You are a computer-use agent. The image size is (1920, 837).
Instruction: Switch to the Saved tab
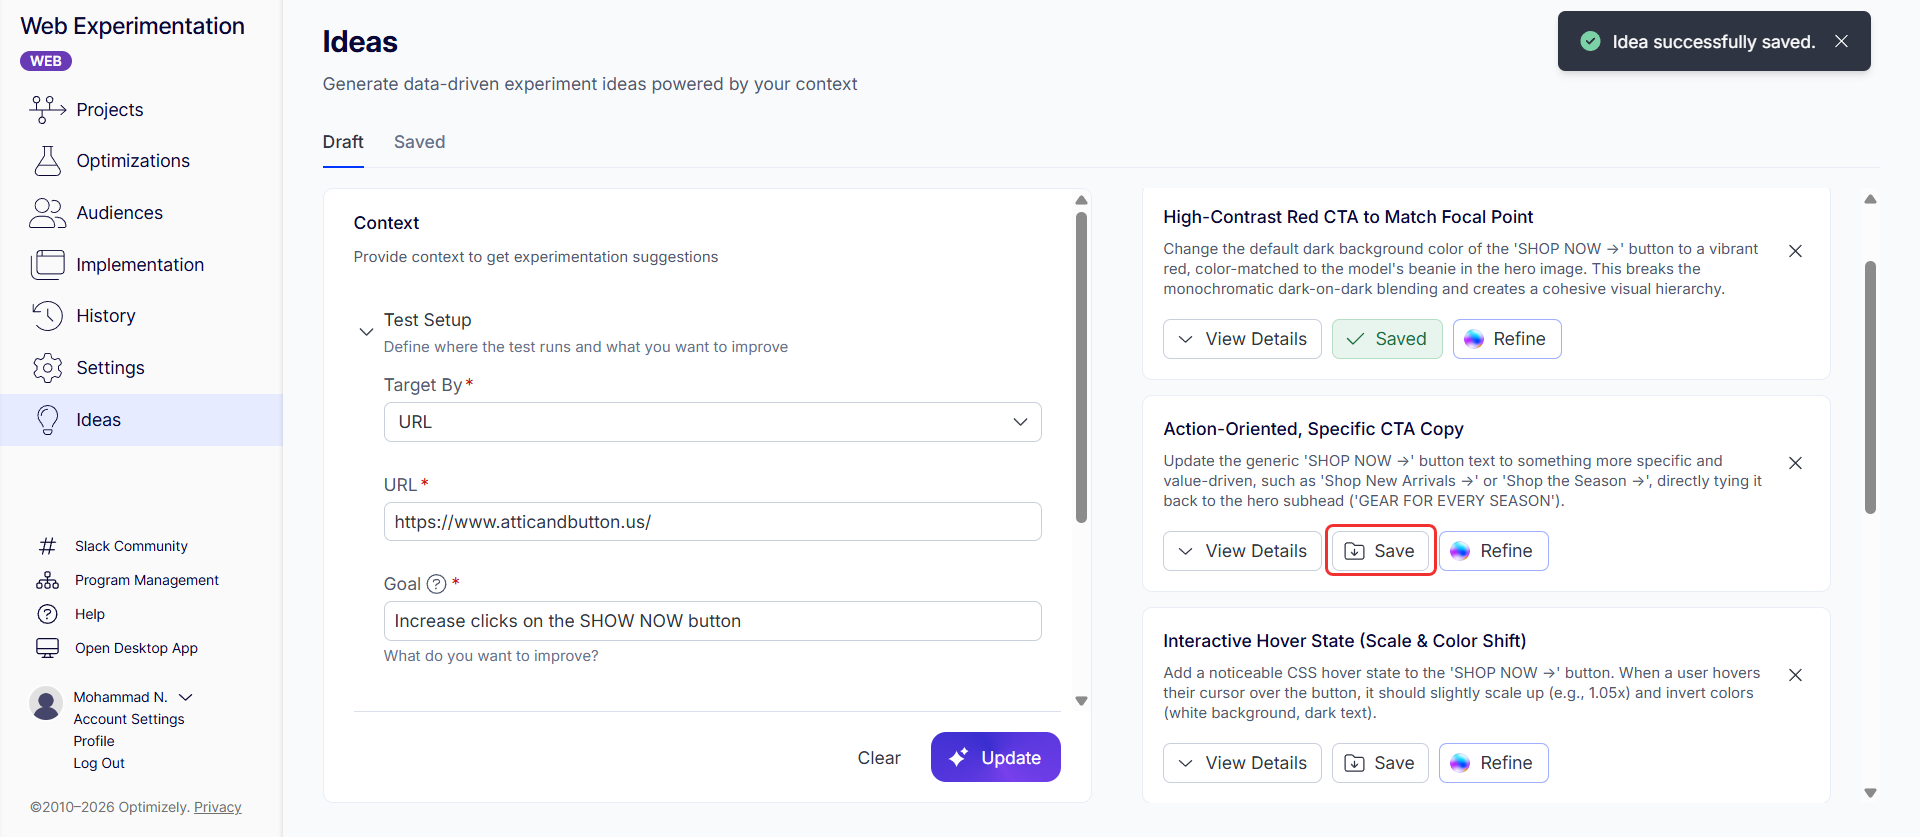(419, 142)
